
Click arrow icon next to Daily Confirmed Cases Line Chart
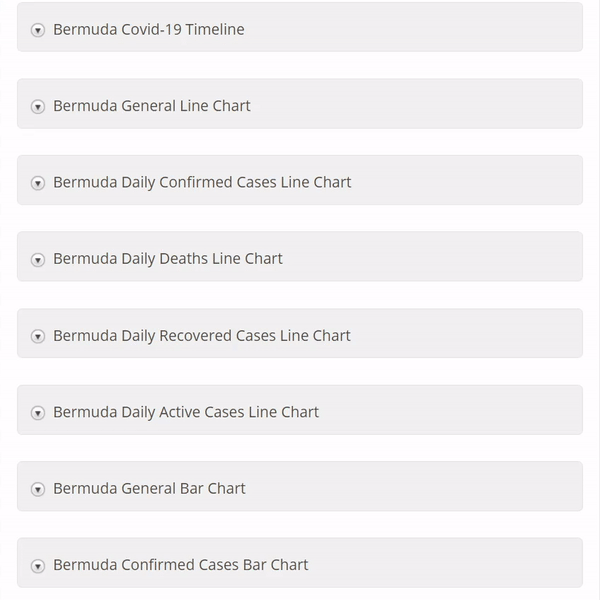point(38,183)
